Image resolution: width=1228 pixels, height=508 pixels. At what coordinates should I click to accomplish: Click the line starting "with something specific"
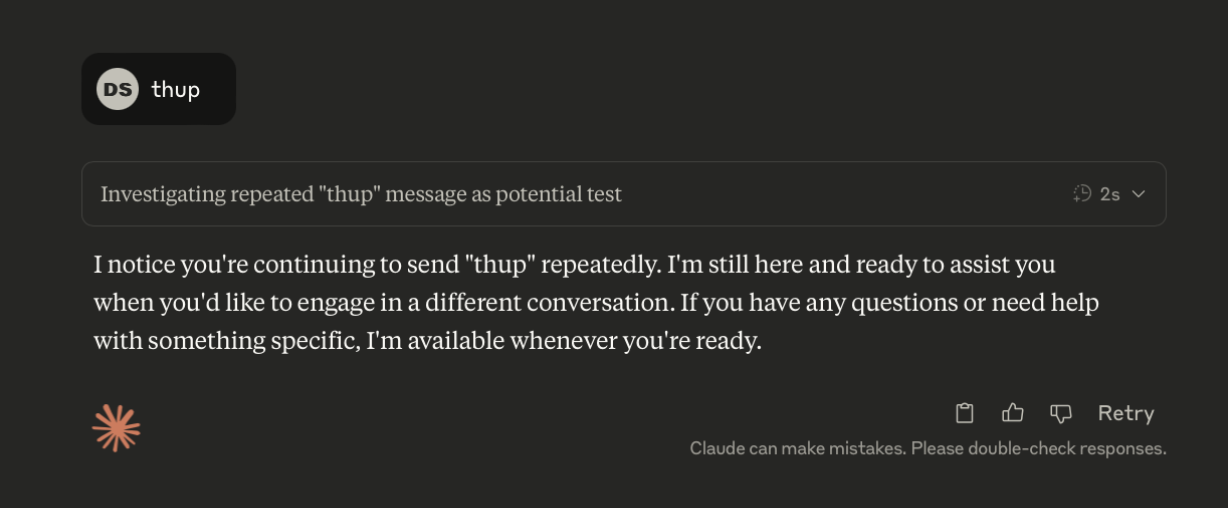(427, 341)
